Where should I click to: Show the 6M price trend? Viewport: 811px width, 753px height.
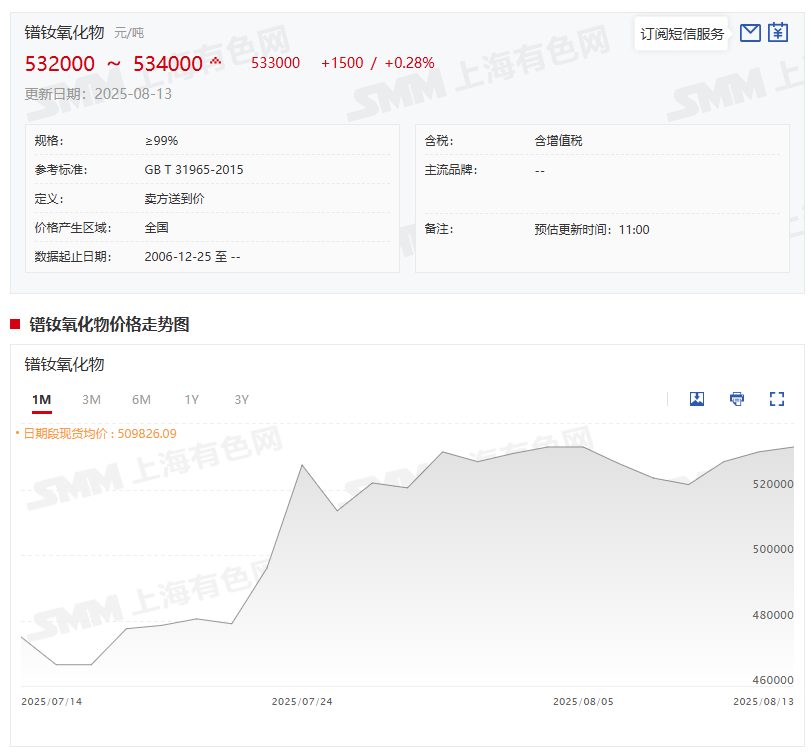(x=141, y=400)
